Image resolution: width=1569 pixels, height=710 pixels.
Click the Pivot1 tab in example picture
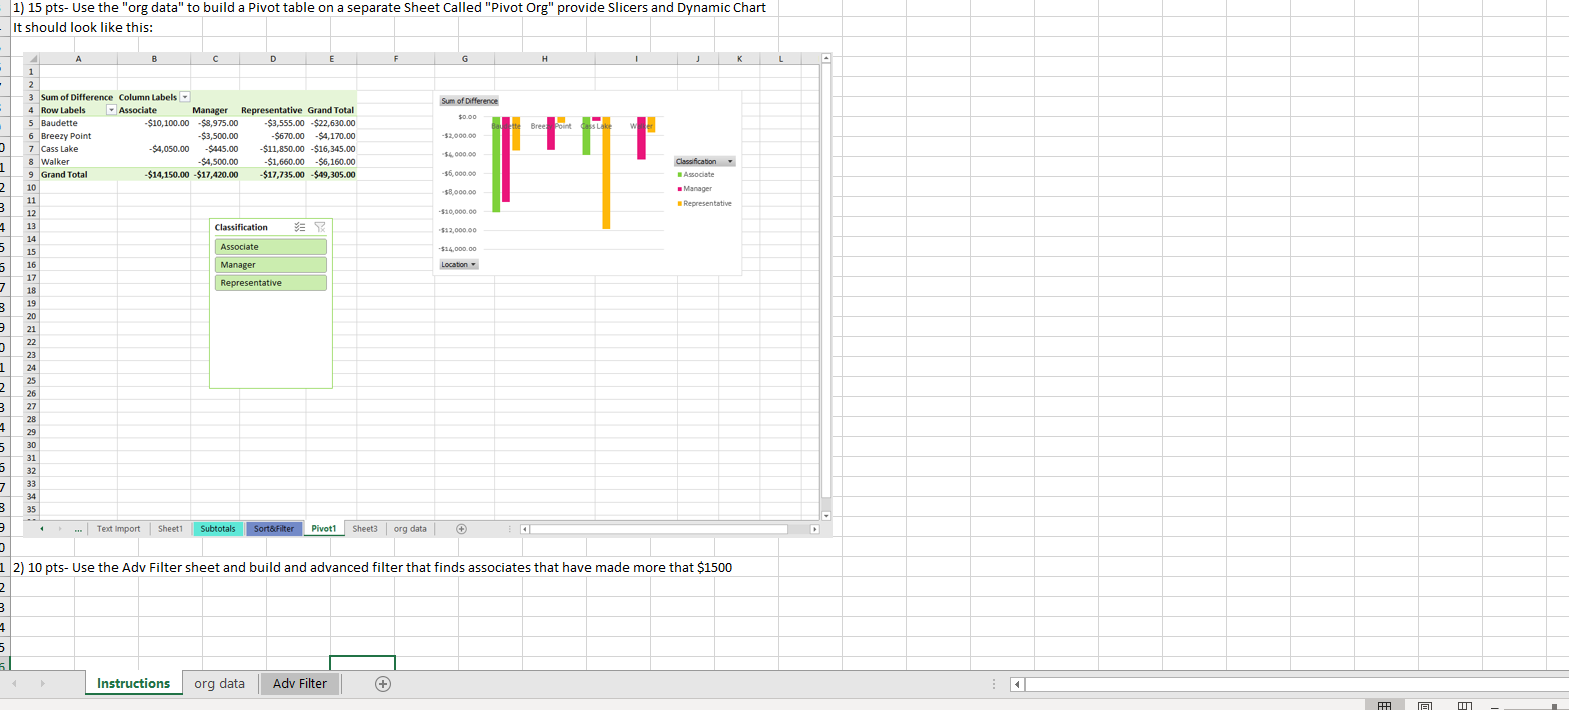[324, 529]
